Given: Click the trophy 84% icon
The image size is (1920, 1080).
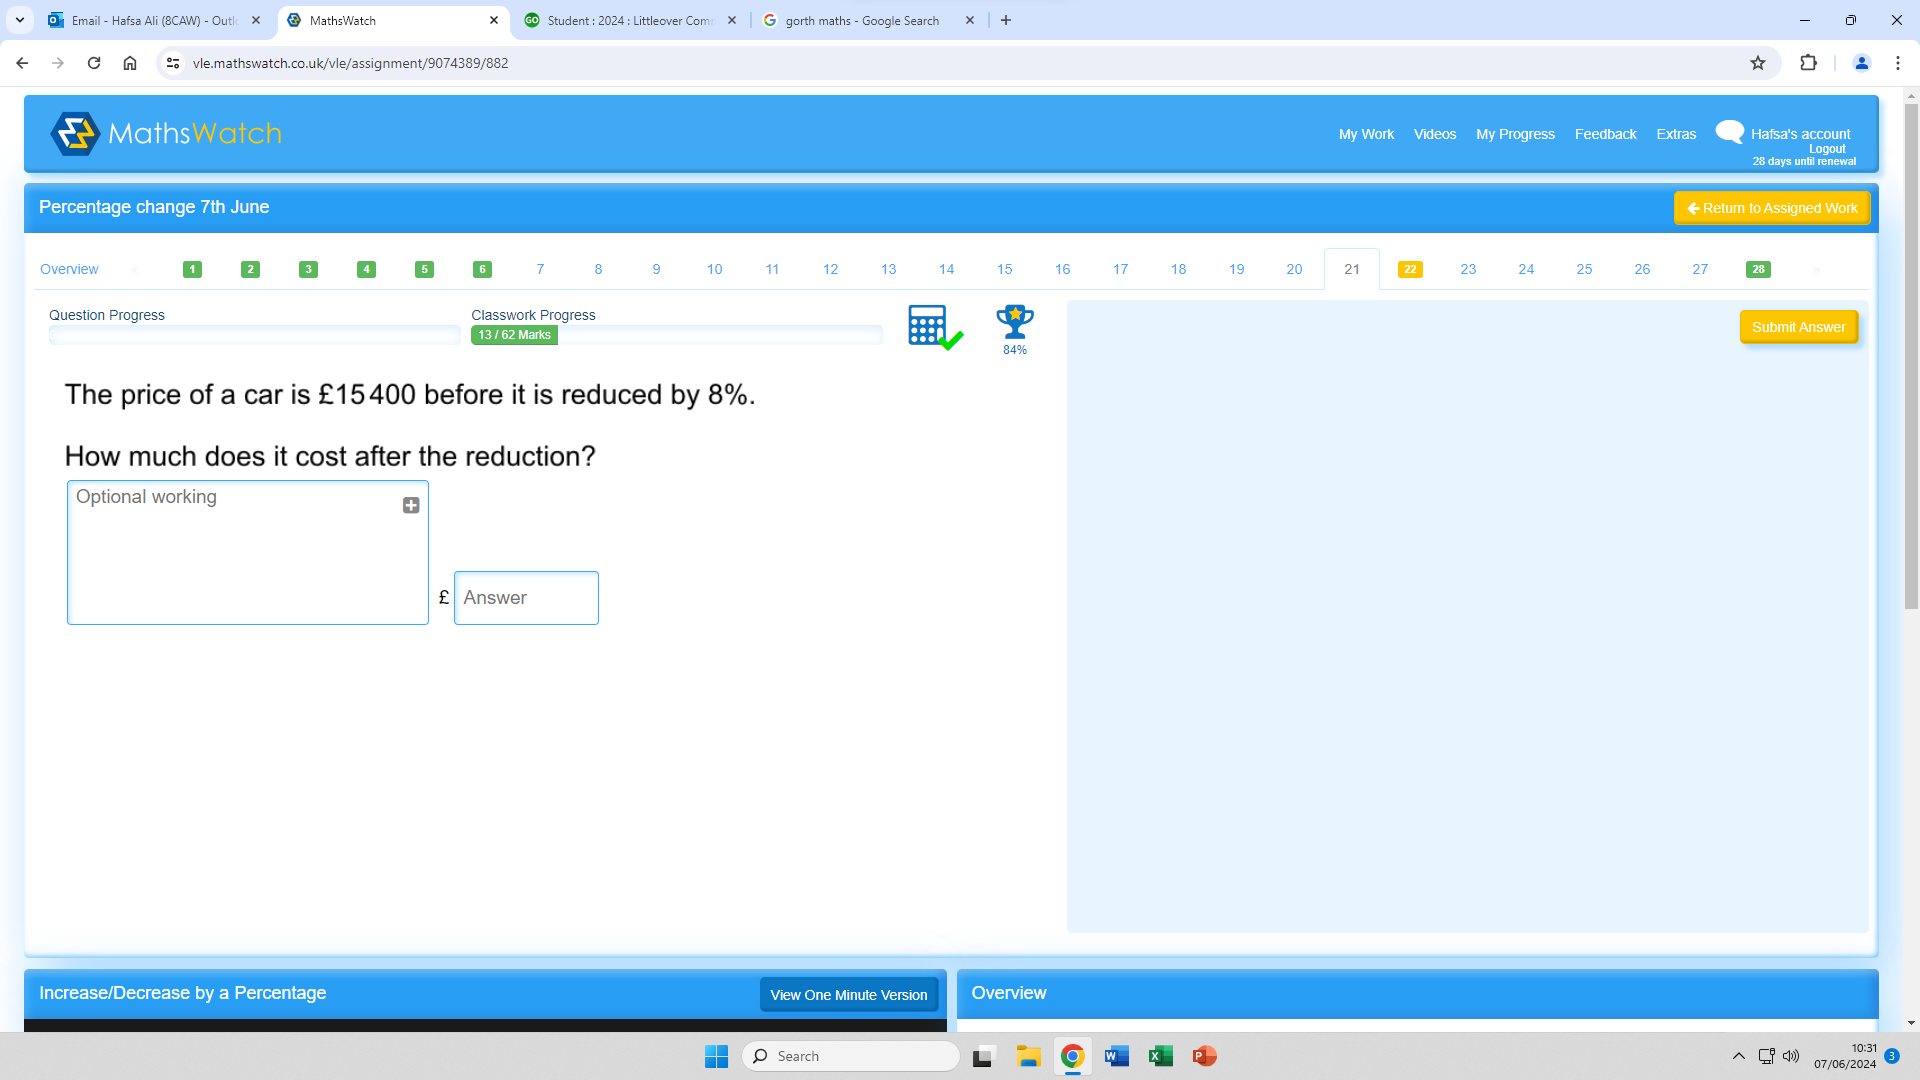Looking at the screenshot, I should pos(1014,323).
